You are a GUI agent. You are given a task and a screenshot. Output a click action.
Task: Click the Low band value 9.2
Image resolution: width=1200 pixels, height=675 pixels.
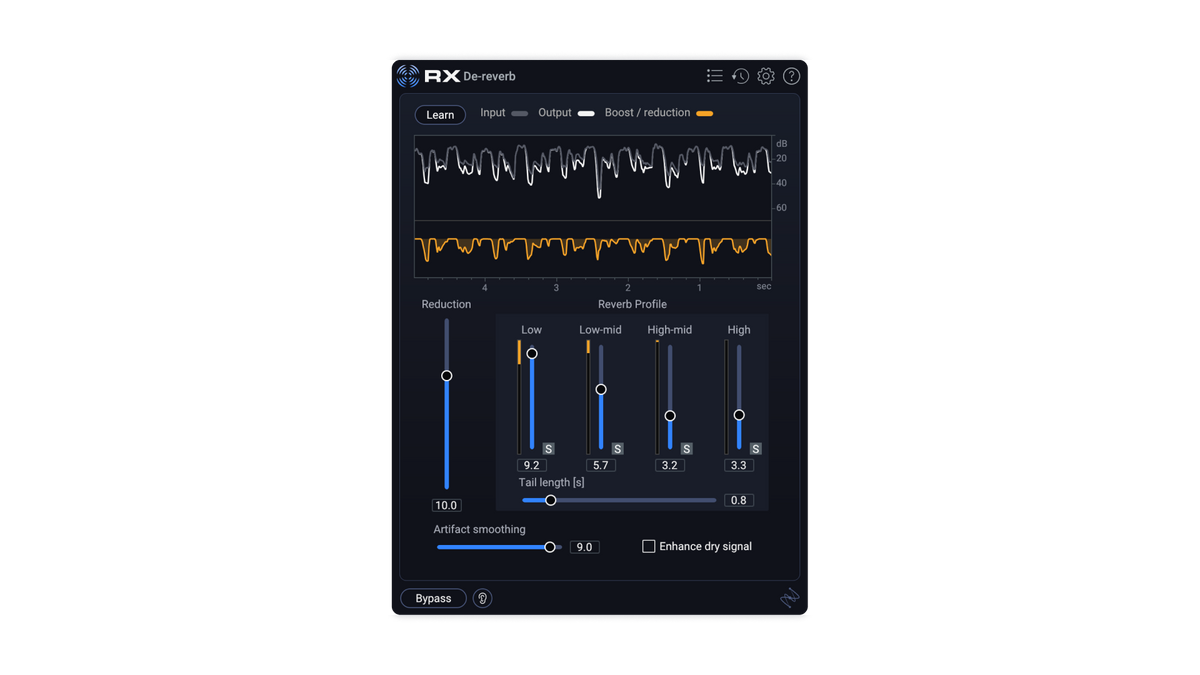[x=532, y=465]
